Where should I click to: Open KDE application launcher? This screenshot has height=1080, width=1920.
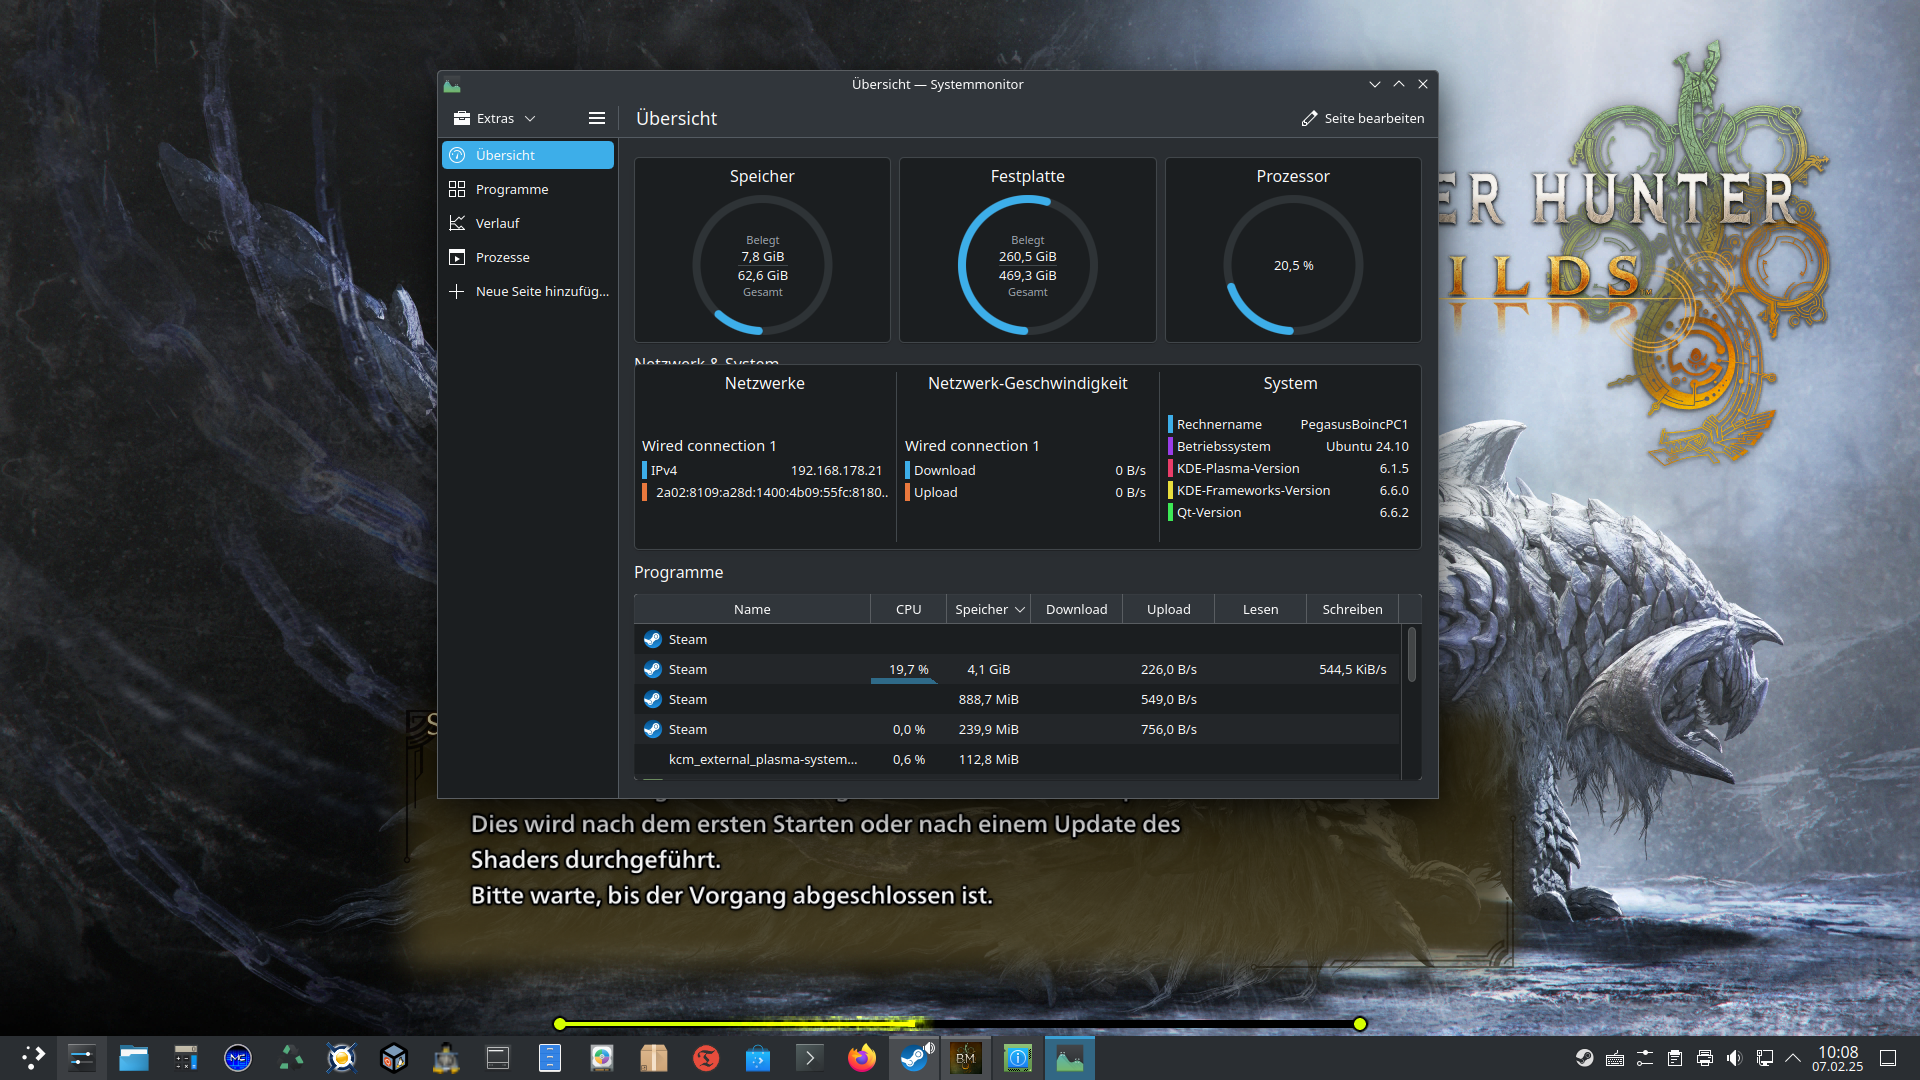(32, 1058)
